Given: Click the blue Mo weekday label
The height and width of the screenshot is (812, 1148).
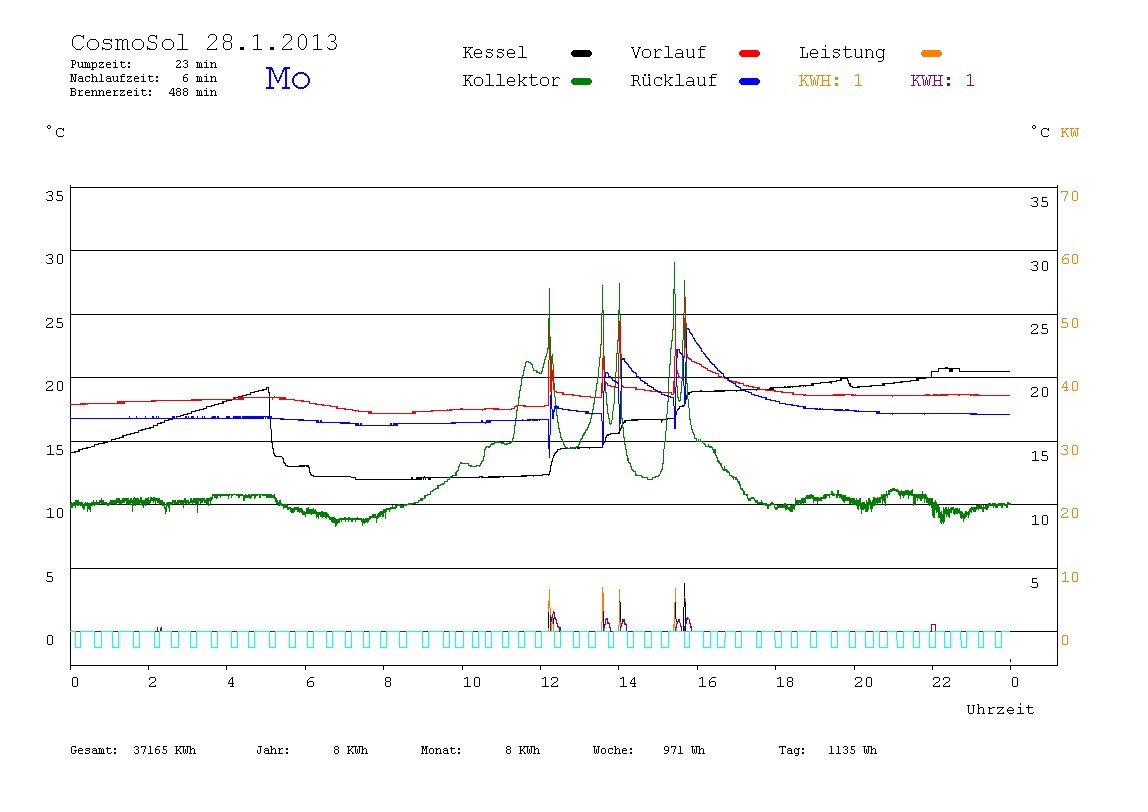Looking at the screenshot, I should pyautogui.click(x=288, y=78).
